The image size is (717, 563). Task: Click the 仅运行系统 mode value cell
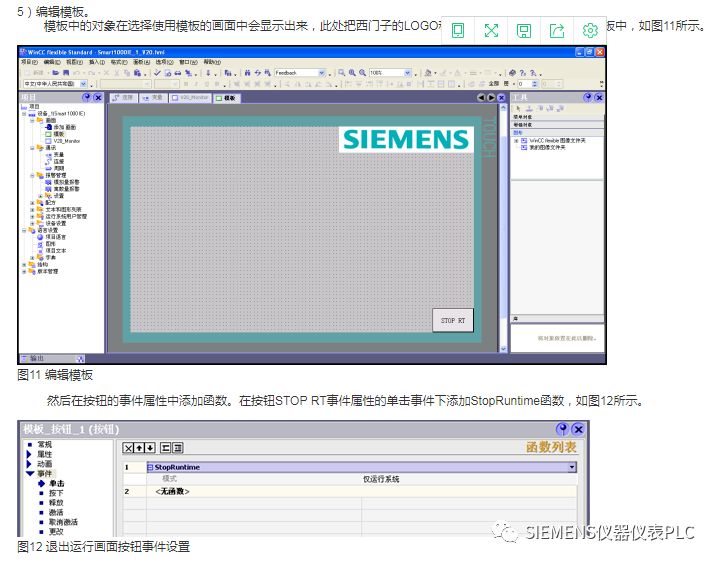(469, 479)
